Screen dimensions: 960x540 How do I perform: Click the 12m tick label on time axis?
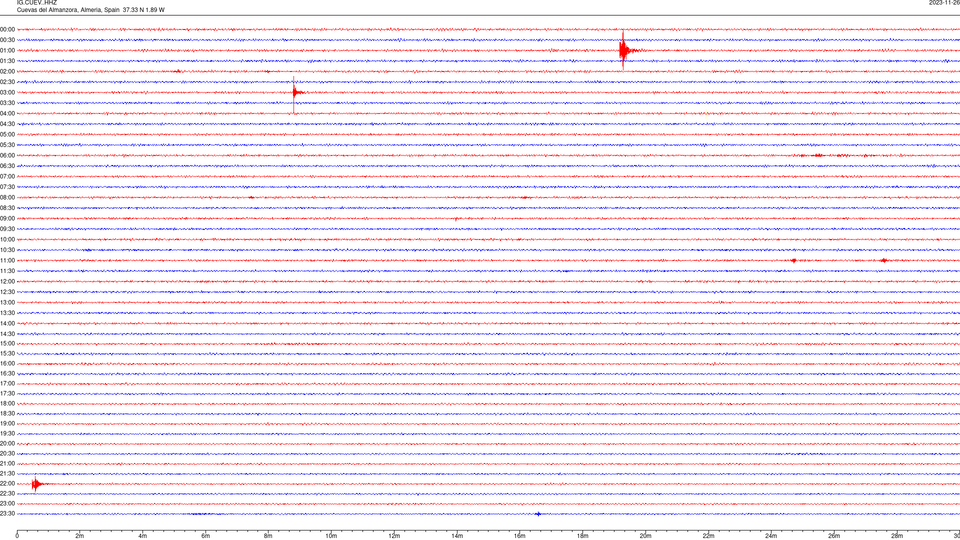[x=394, y=536]
